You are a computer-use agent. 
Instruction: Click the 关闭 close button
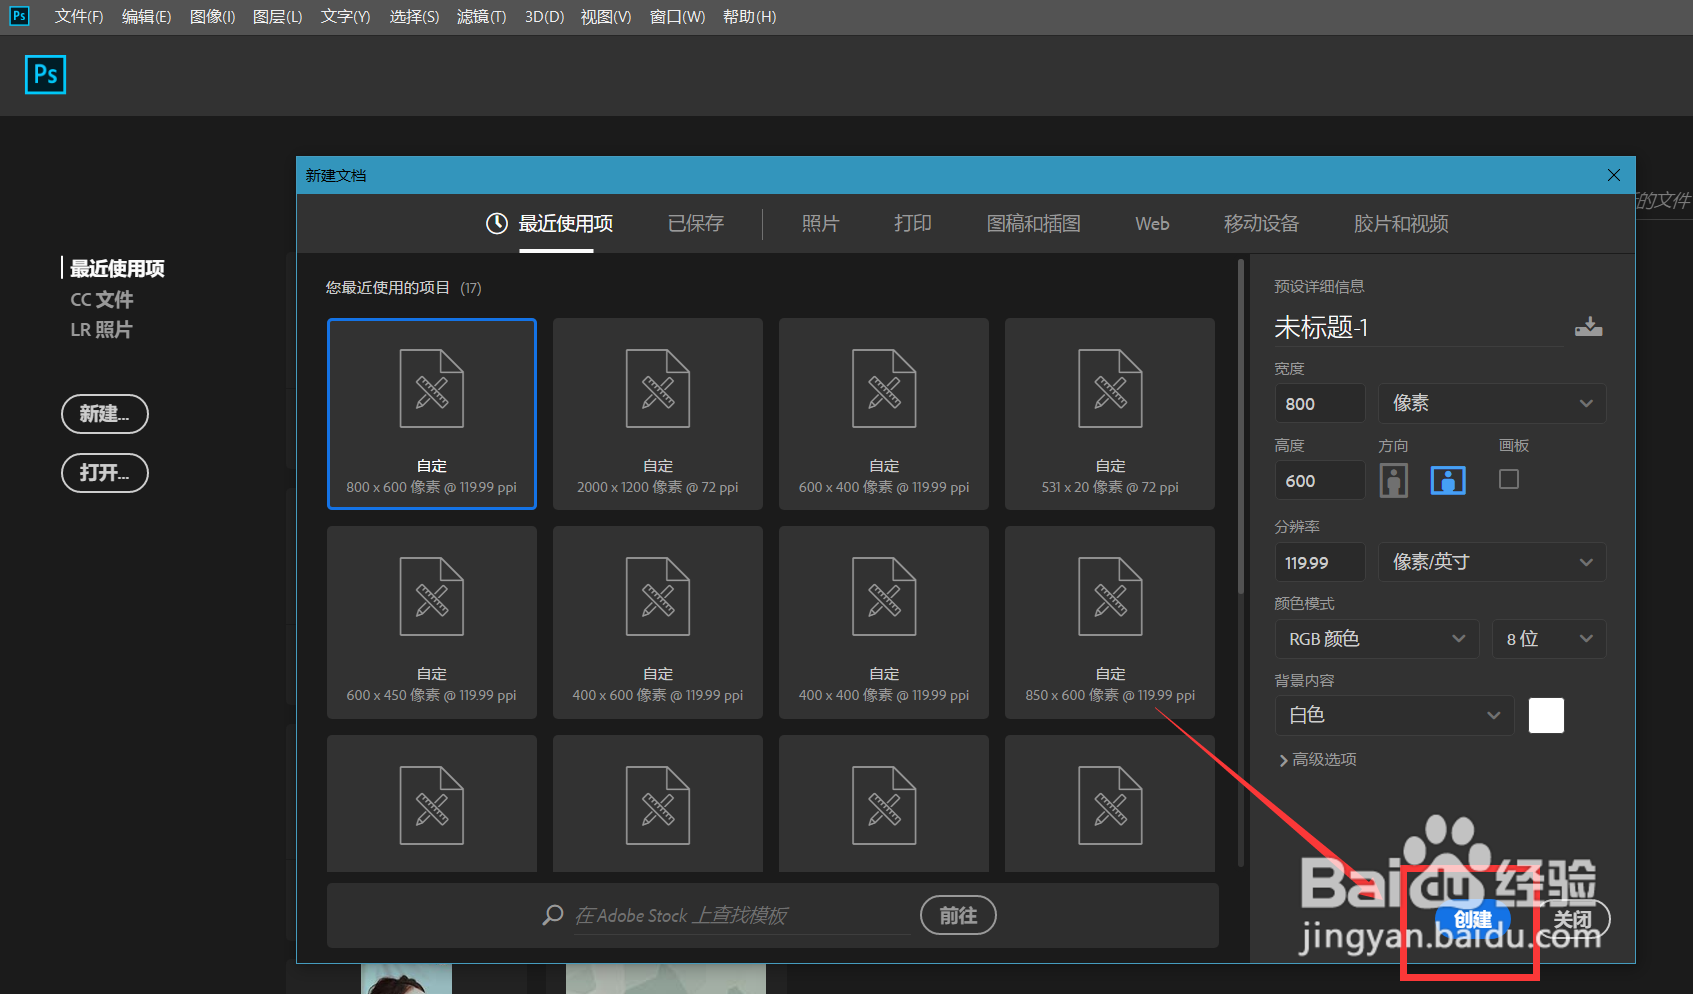pos(1572,920)
